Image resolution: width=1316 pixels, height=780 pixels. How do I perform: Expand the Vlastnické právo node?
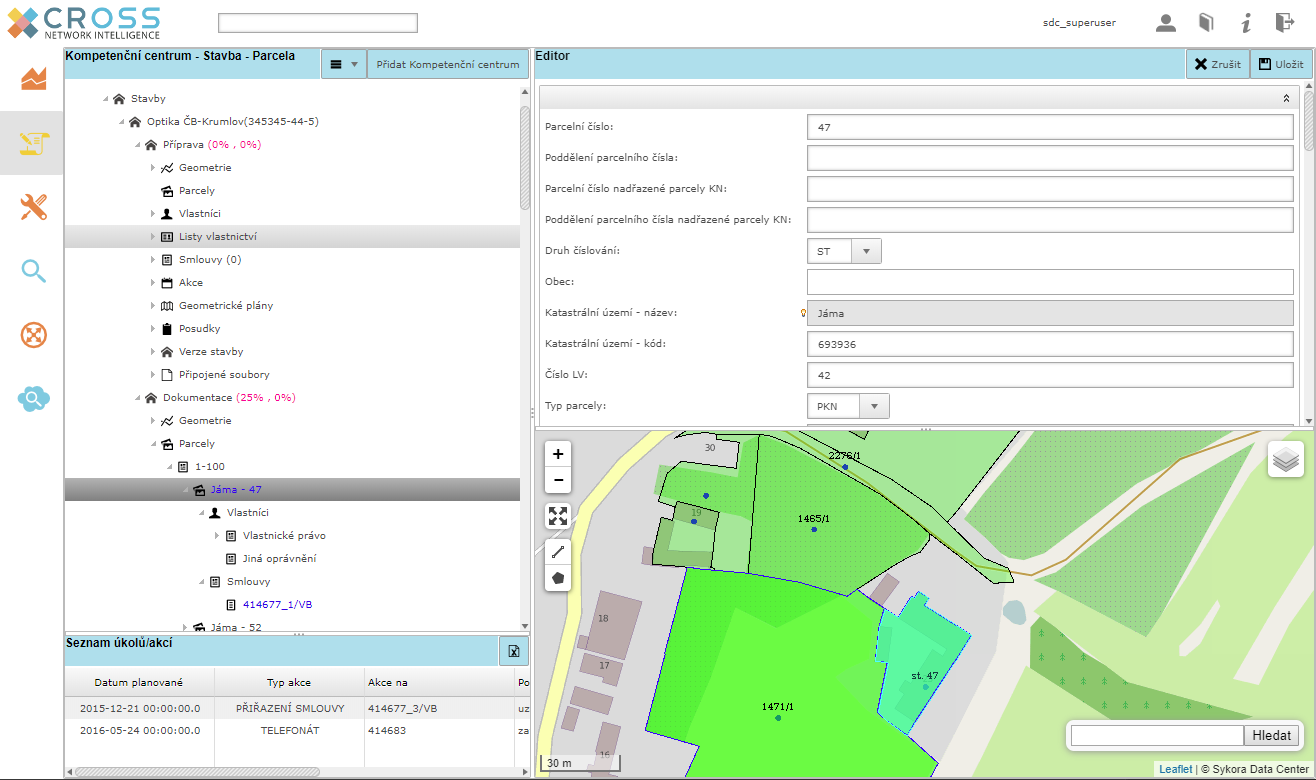click(217, 536)
